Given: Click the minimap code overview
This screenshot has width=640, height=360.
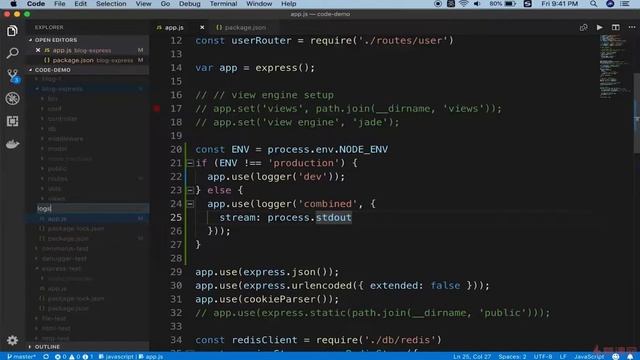Looking at the screenshot, I should [615, 66].
